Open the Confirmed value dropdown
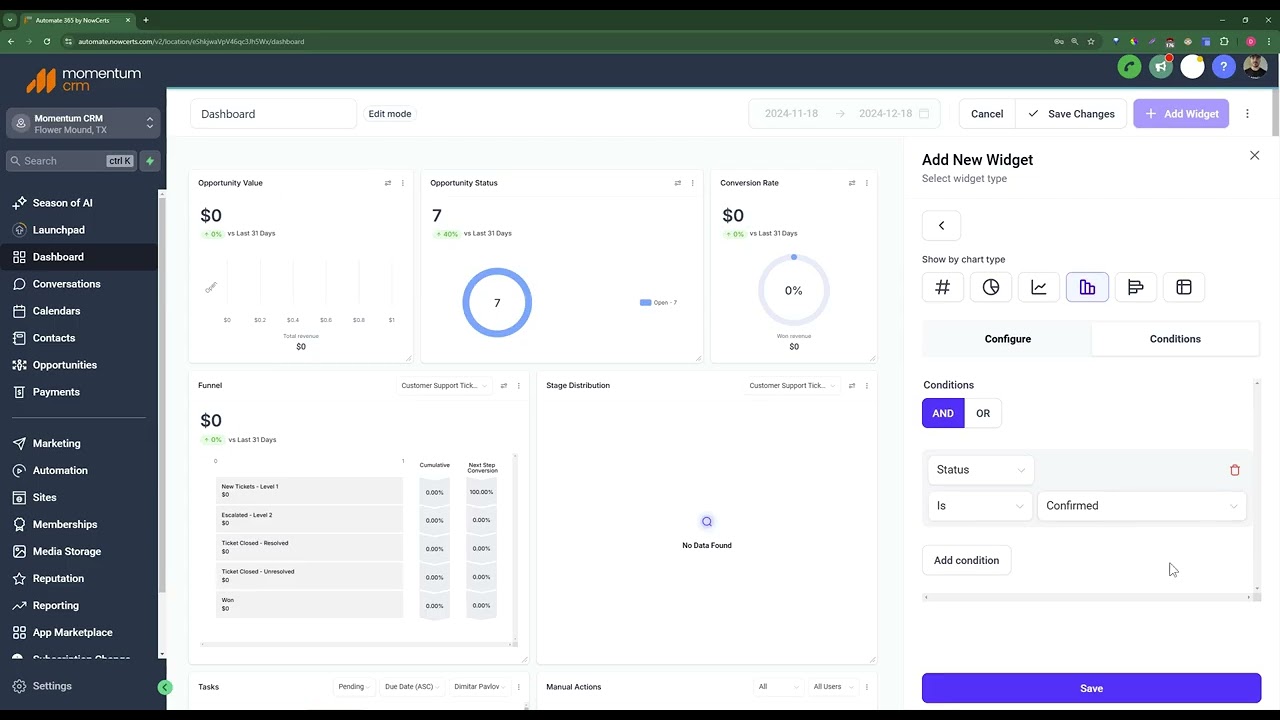This screenshot has height=720, width=1280. (1142, 506)
